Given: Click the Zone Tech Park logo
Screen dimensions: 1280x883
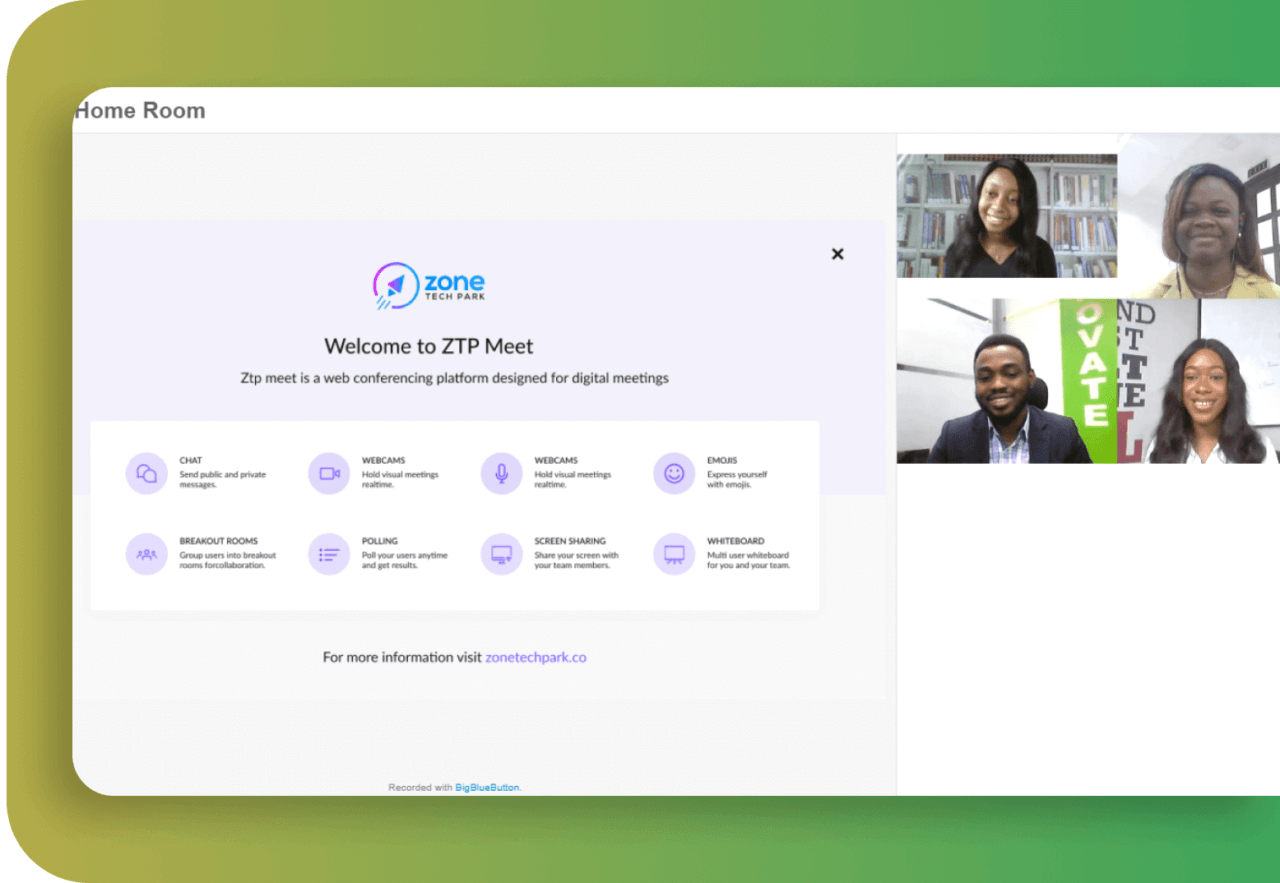Looking at the screenshot, I should point(429,286).
